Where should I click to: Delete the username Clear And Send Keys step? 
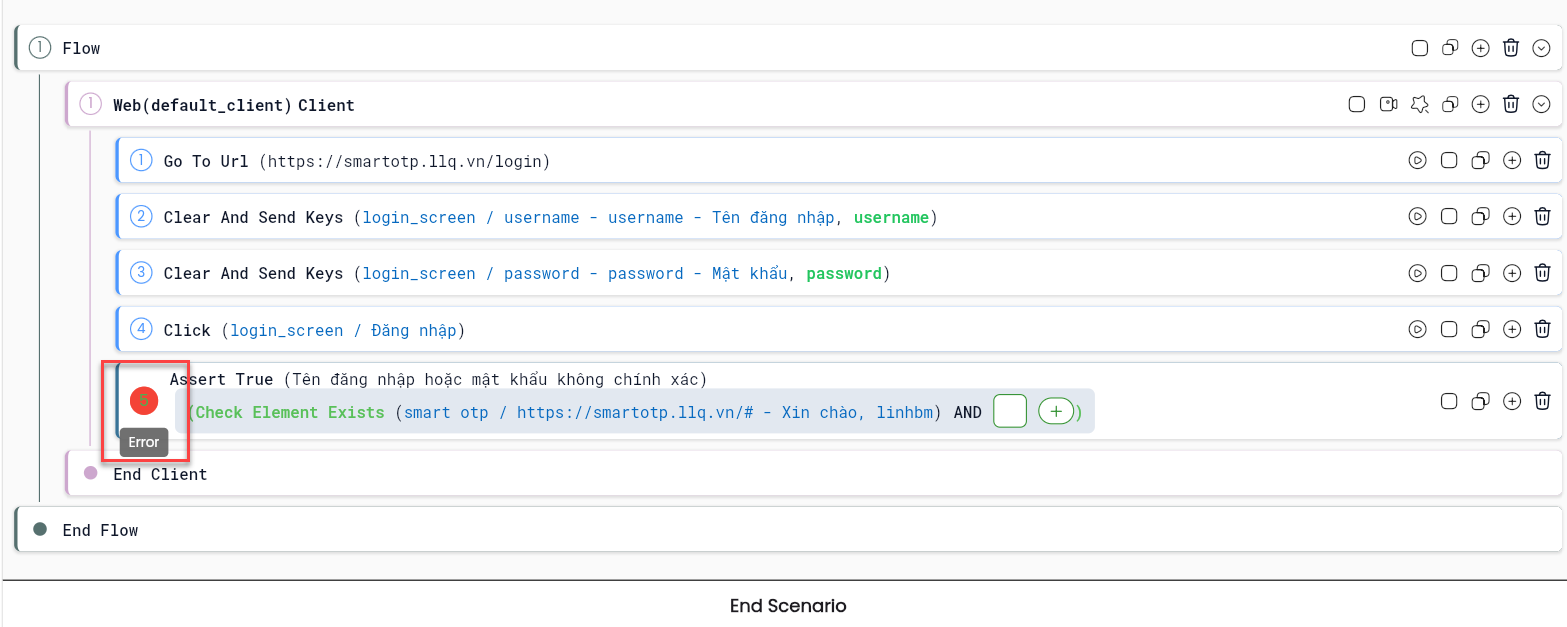pyautogui.click(x=1543, y=216)
